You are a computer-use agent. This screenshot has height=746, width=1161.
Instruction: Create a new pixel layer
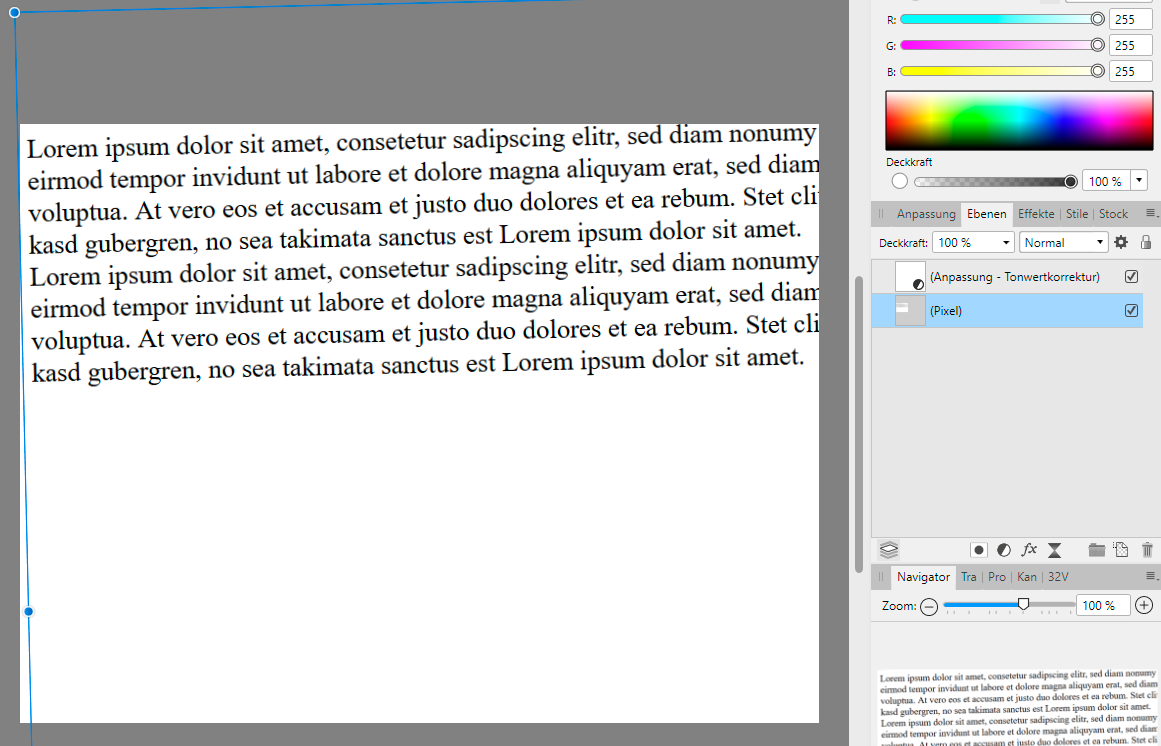(x=1121, y=549)
